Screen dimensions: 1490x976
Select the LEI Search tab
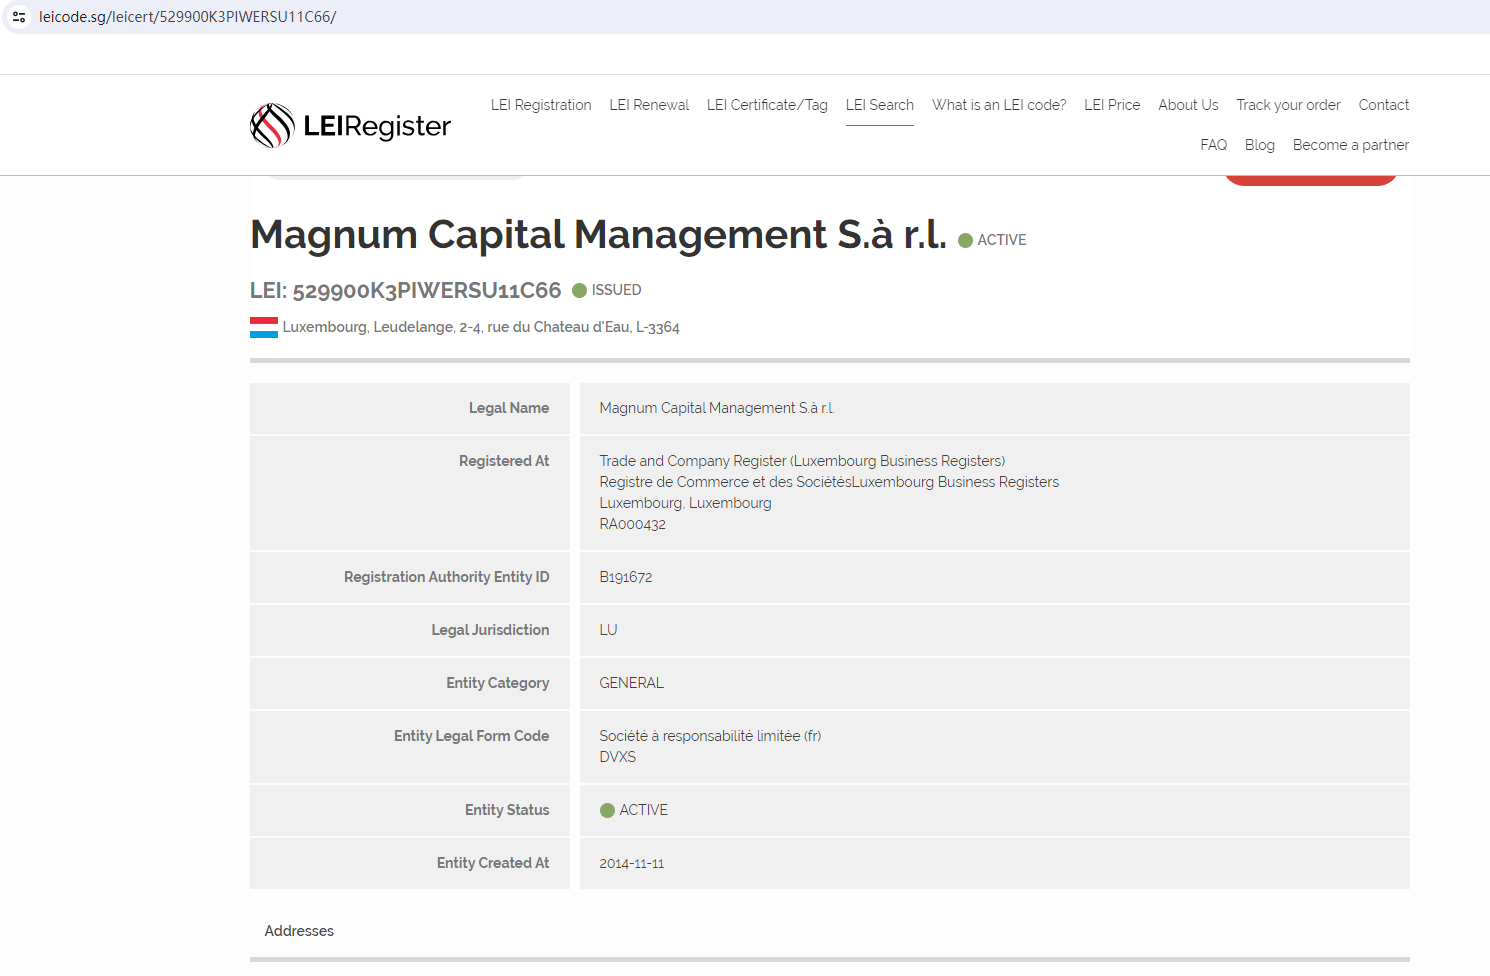[879, 105]
